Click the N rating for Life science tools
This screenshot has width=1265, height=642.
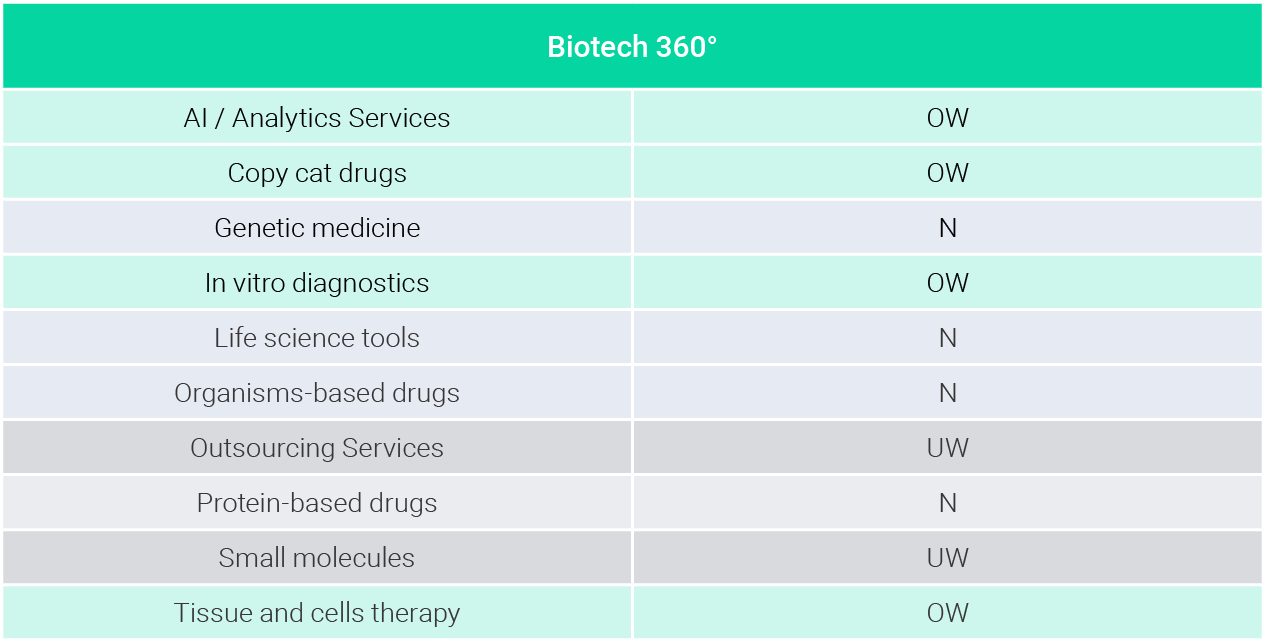[x=948, y=338]
